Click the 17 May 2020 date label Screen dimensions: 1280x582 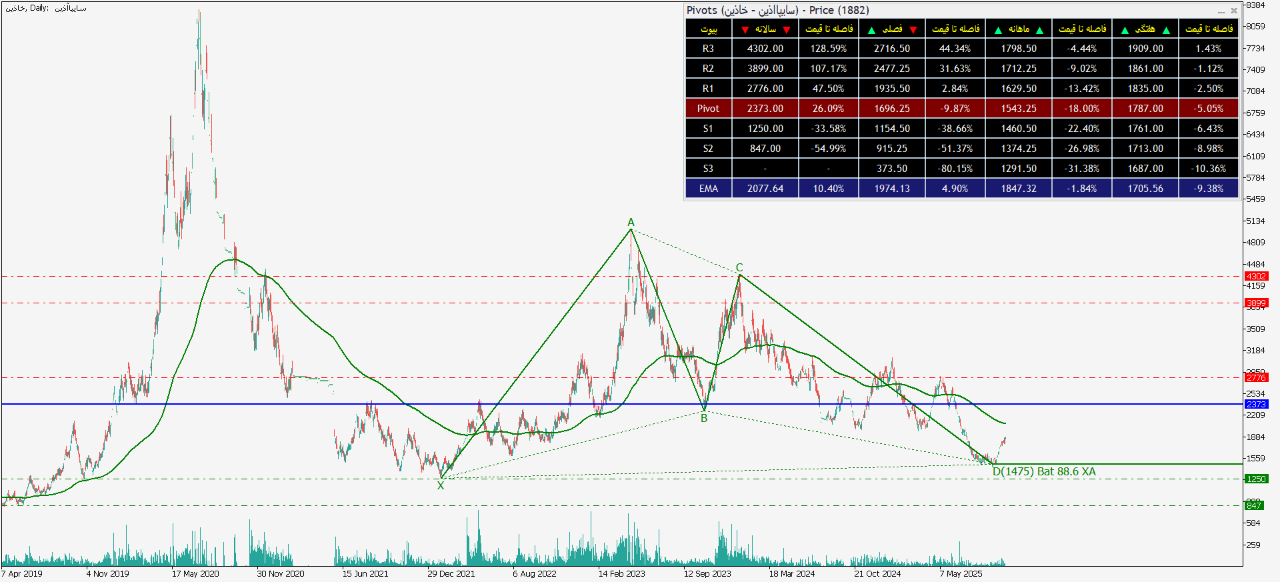195,575
